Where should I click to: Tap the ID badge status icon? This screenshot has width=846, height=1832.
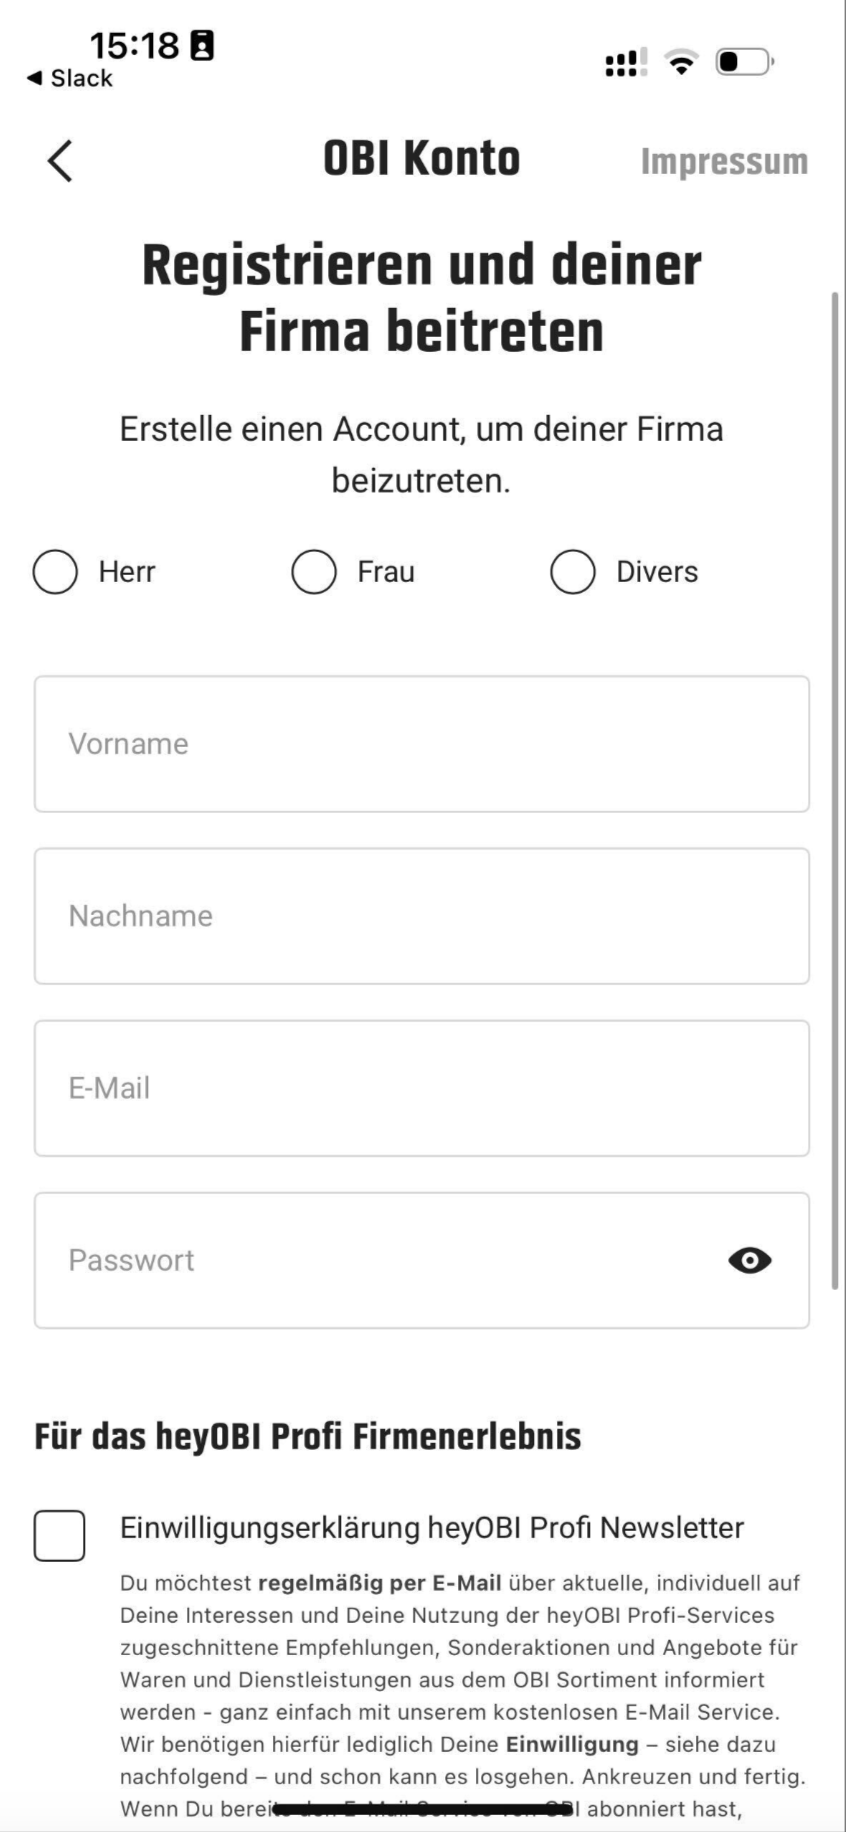point(202,45)
